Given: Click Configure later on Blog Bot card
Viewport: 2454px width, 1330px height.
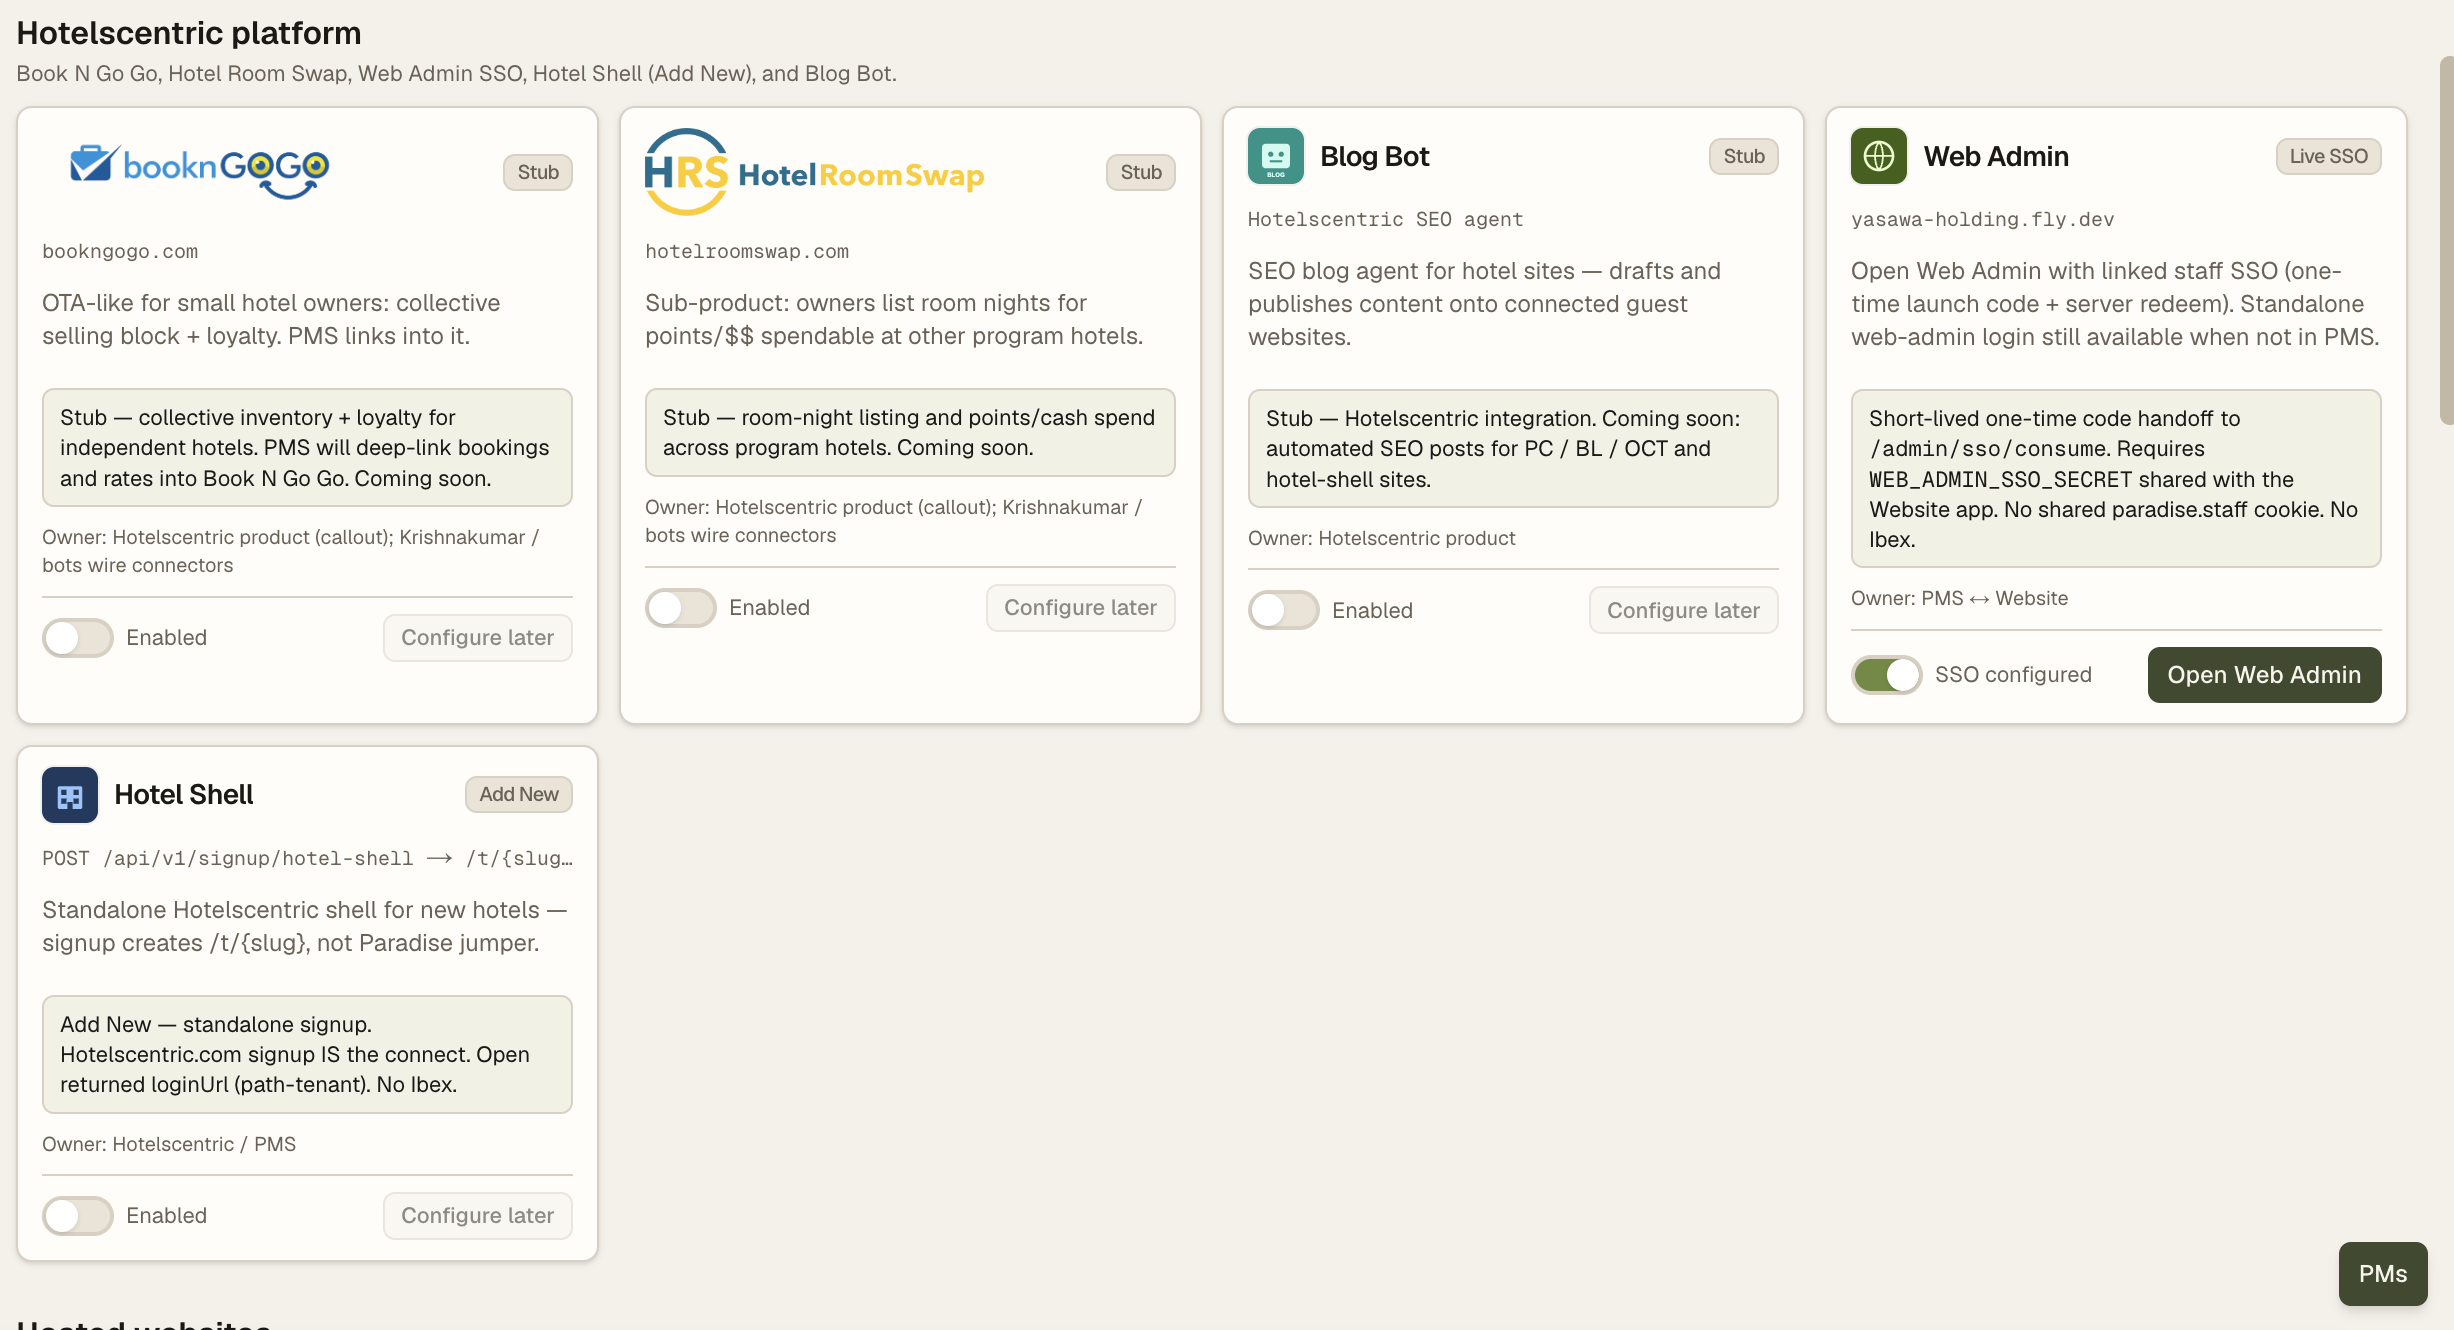Looking at the screenshot, I should click(1683, 610).
